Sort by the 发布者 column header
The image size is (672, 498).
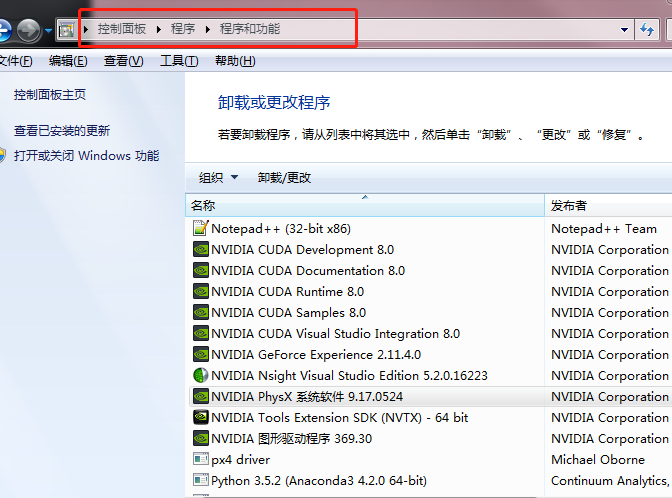coord(609,205)
